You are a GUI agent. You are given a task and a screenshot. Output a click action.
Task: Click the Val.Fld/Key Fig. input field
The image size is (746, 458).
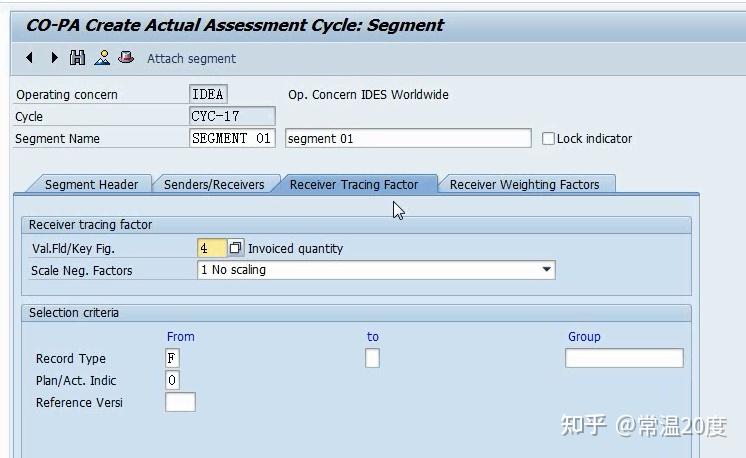211,248
